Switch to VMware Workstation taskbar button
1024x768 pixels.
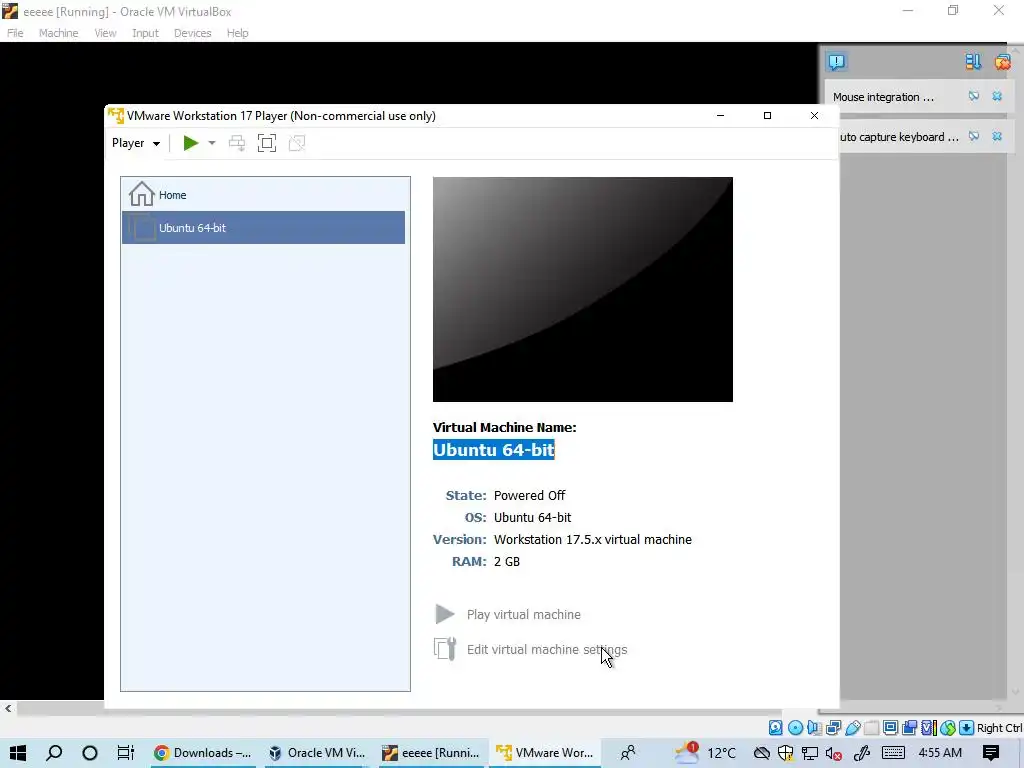(545, 753)
